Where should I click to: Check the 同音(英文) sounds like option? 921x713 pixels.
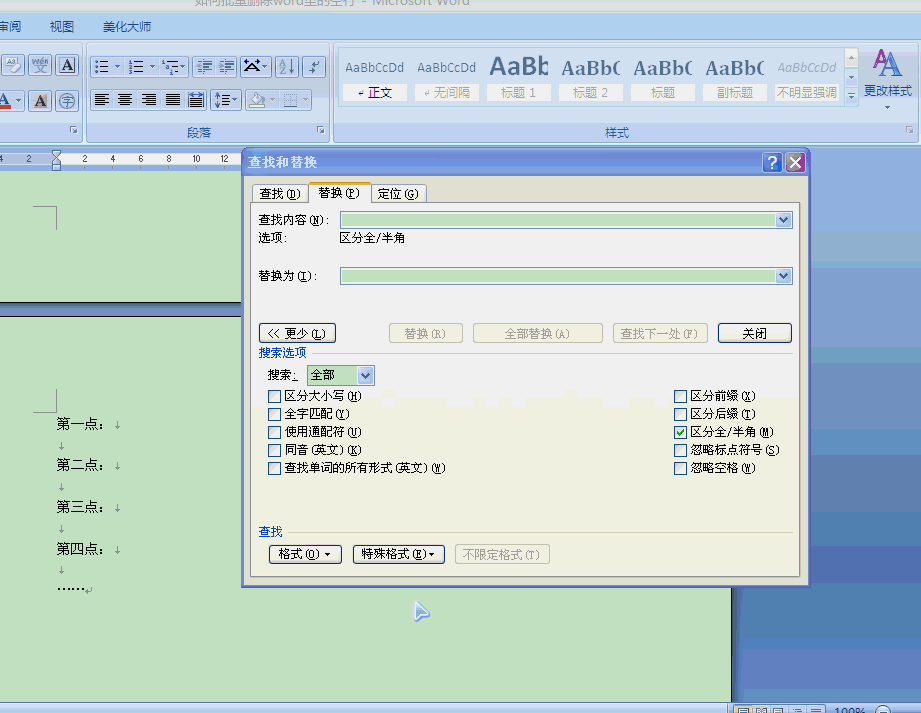tap(274, 450)
